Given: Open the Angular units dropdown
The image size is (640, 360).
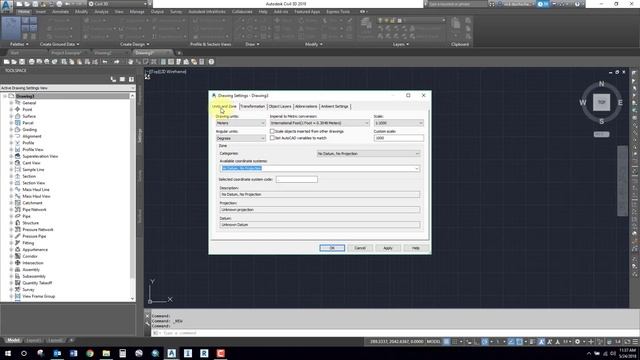Looking at the screenshot, I should (x=241, y=138).
